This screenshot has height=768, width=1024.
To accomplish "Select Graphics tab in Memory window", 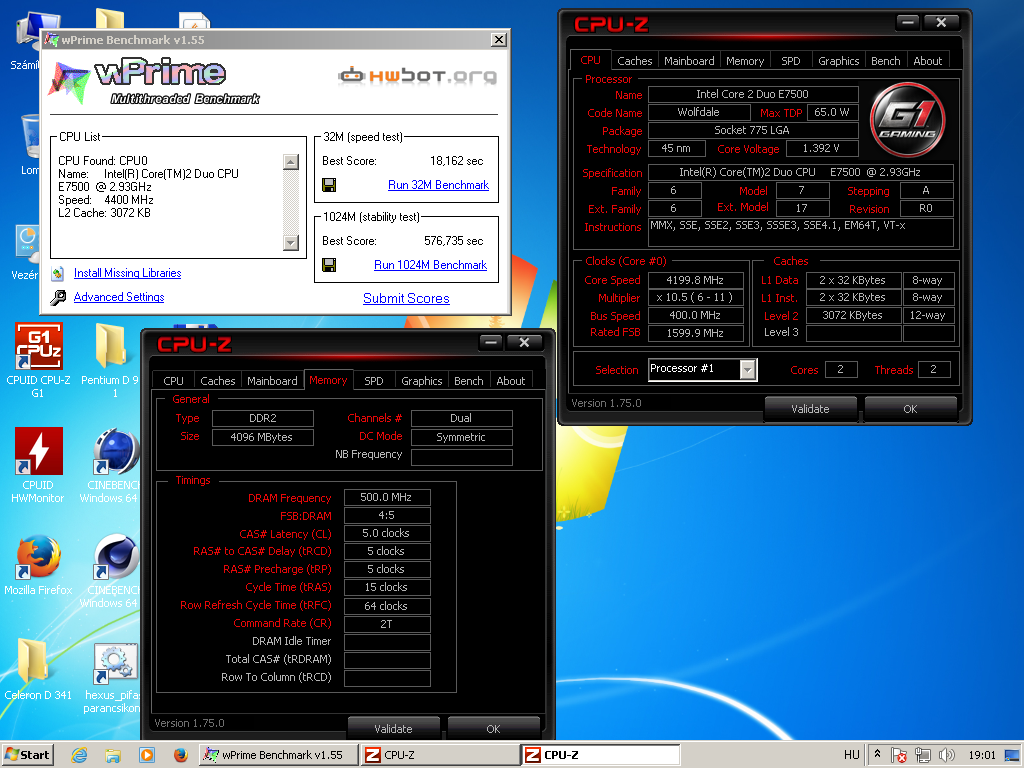I will click(421, 381).
